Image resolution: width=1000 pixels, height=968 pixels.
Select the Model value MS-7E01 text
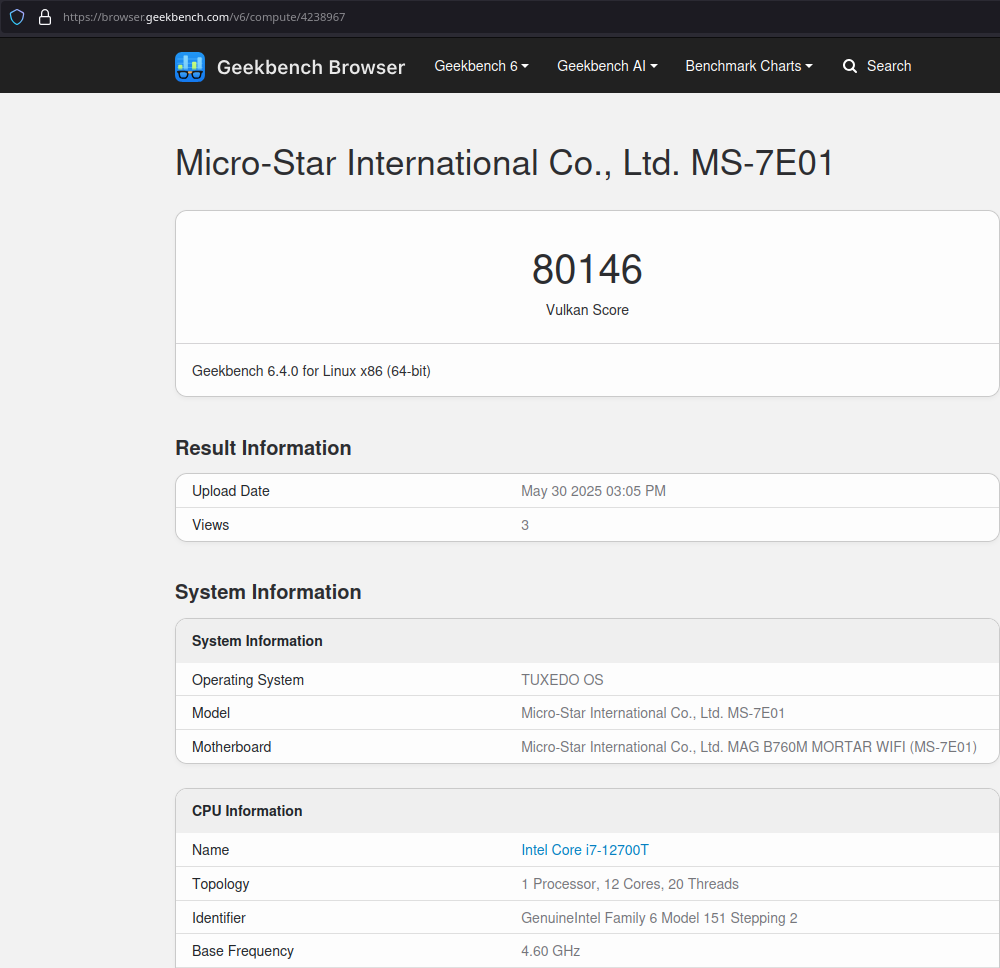(x=653, y=713)
